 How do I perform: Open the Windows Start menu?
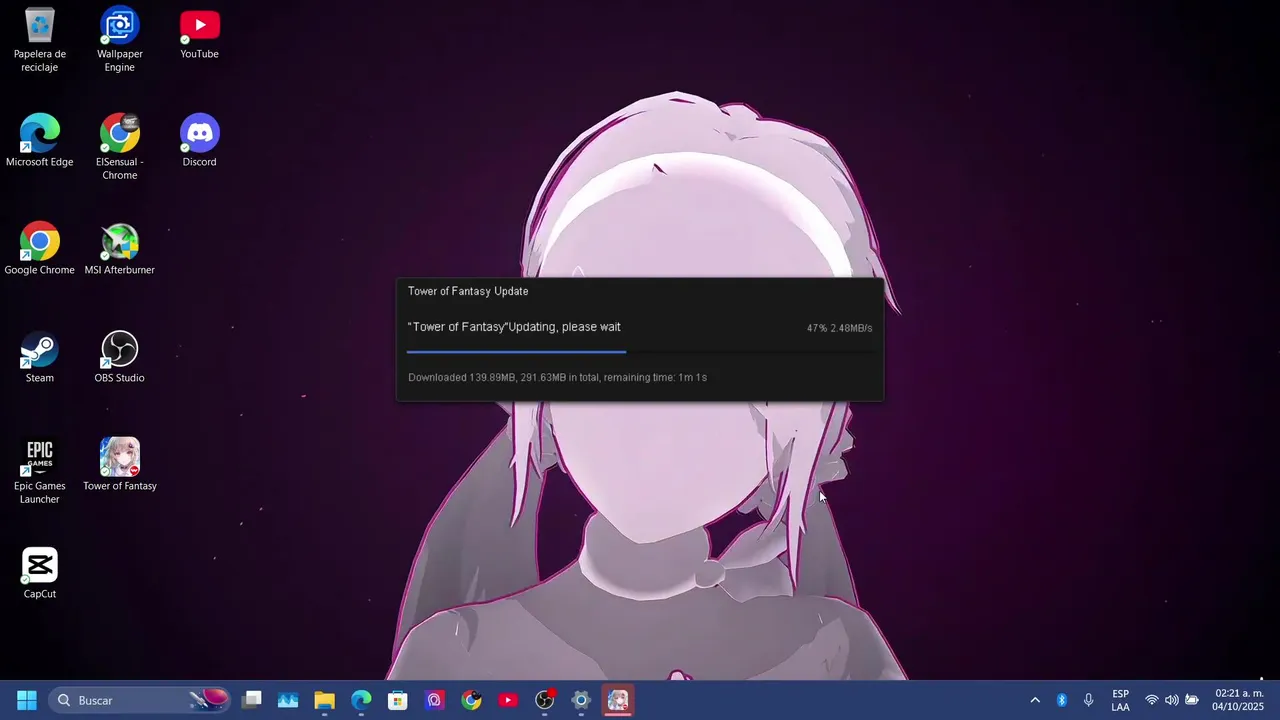[x=27, y=700]
